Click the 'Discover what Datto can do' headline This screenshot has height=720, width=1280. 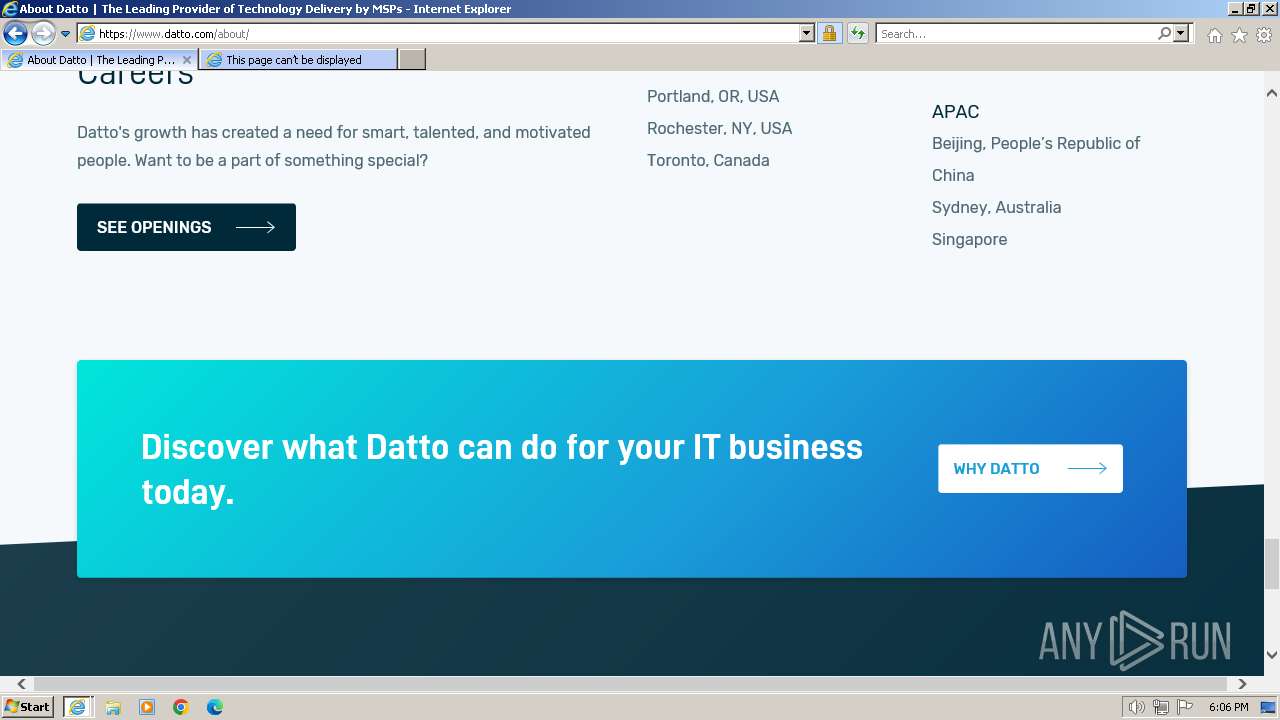tap(502, 469)
